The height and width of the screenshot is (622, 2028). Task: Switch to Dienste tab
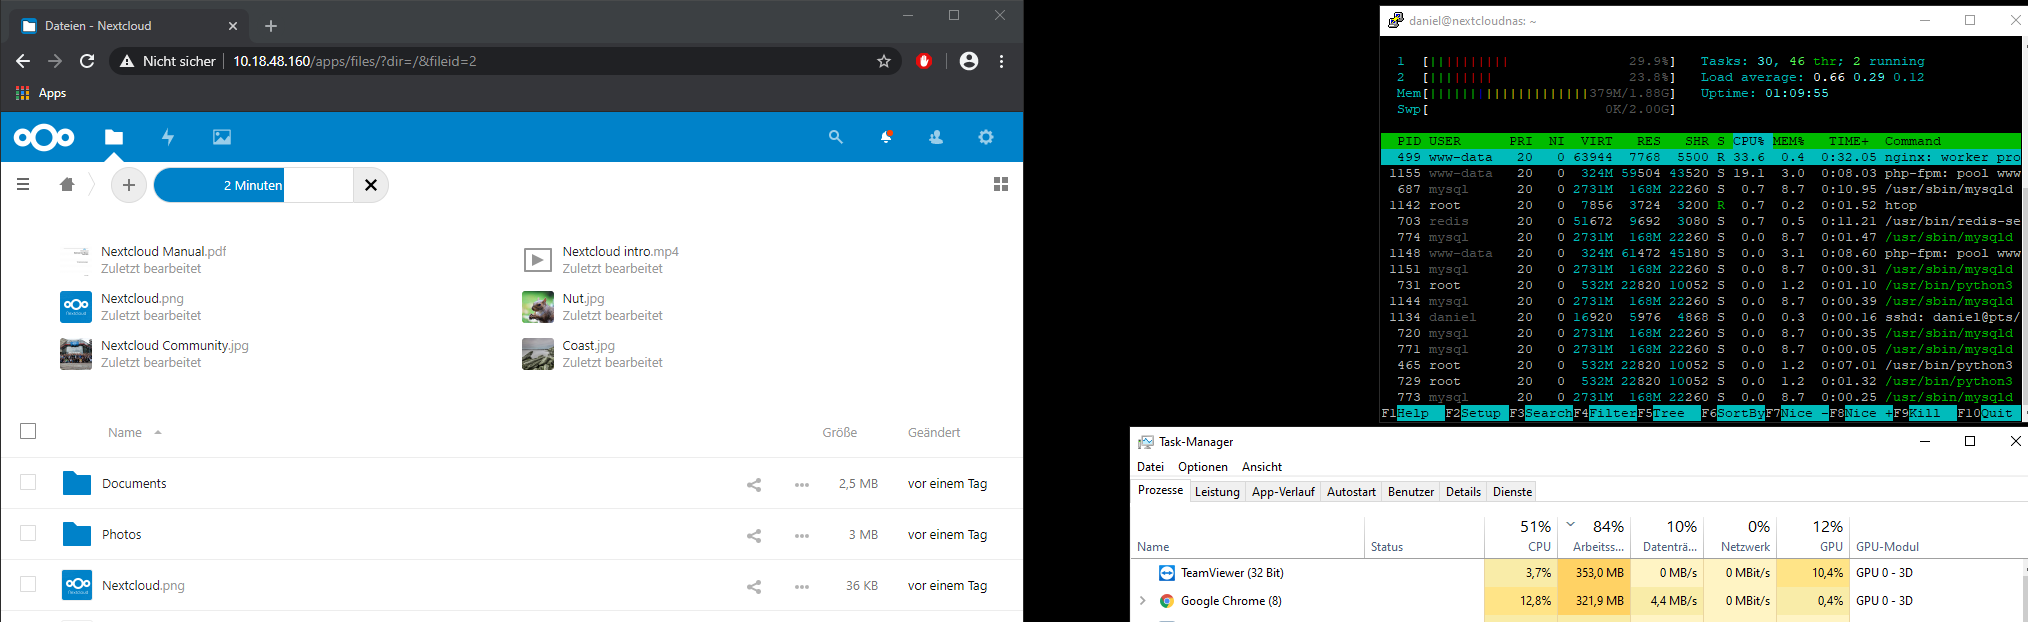coord(1512,492)
